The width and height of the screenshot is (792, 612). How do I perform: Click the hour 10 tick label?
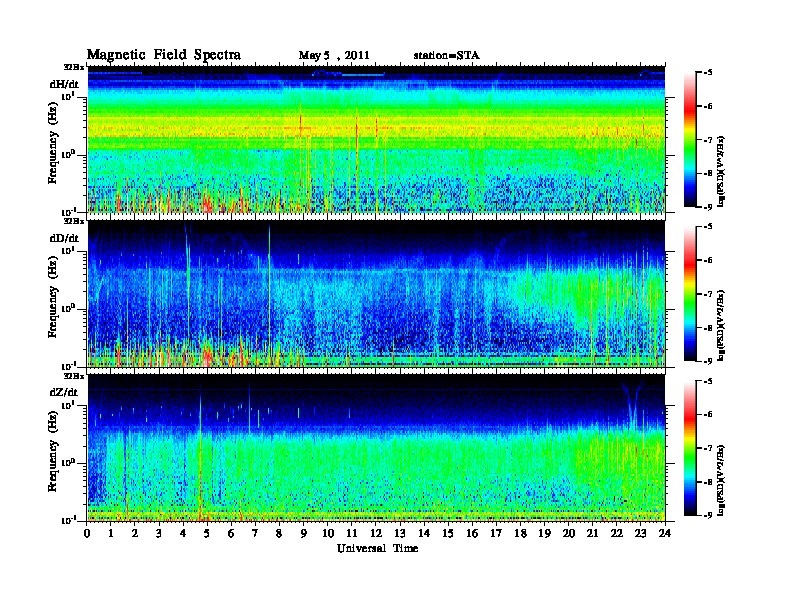328,534
